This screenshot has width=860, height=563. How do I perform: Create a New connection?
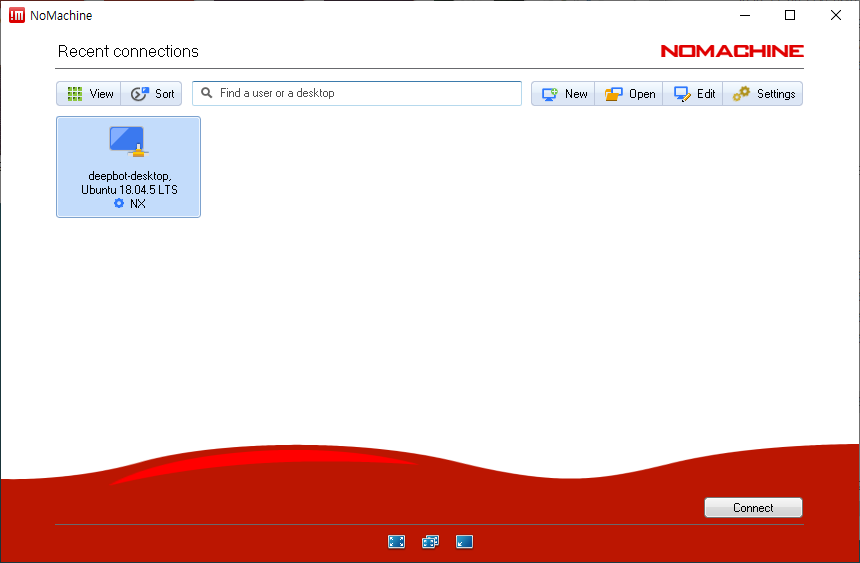point(563,94)
